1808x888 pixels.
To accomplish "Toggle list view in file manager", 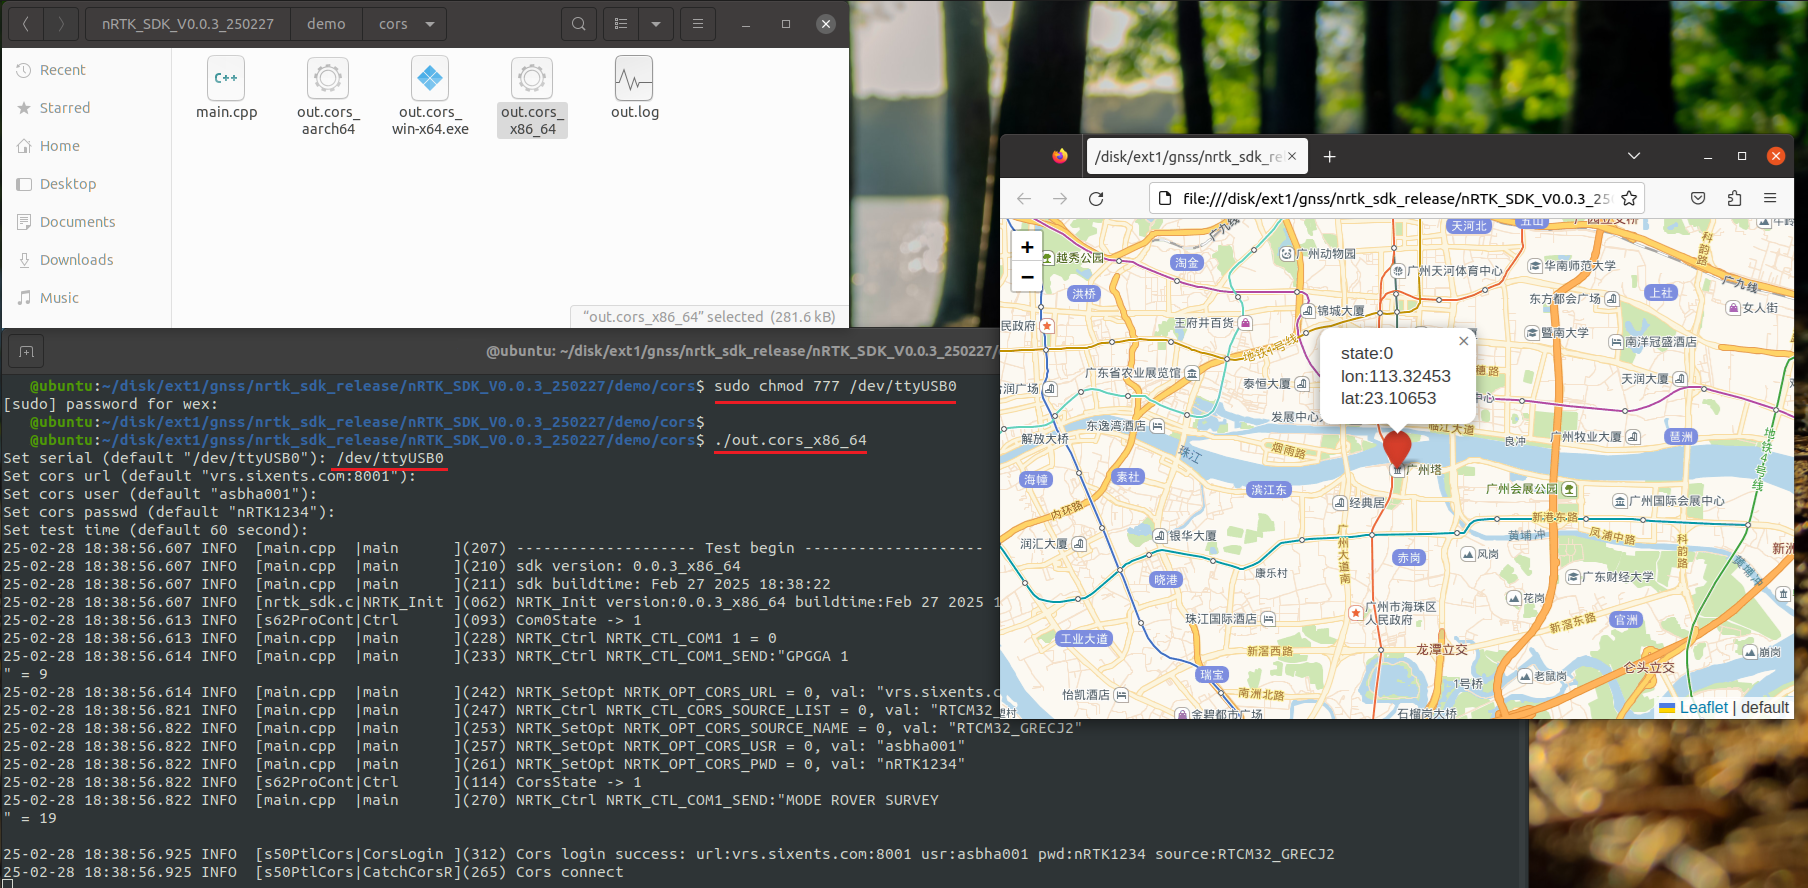I will point(621,24).
